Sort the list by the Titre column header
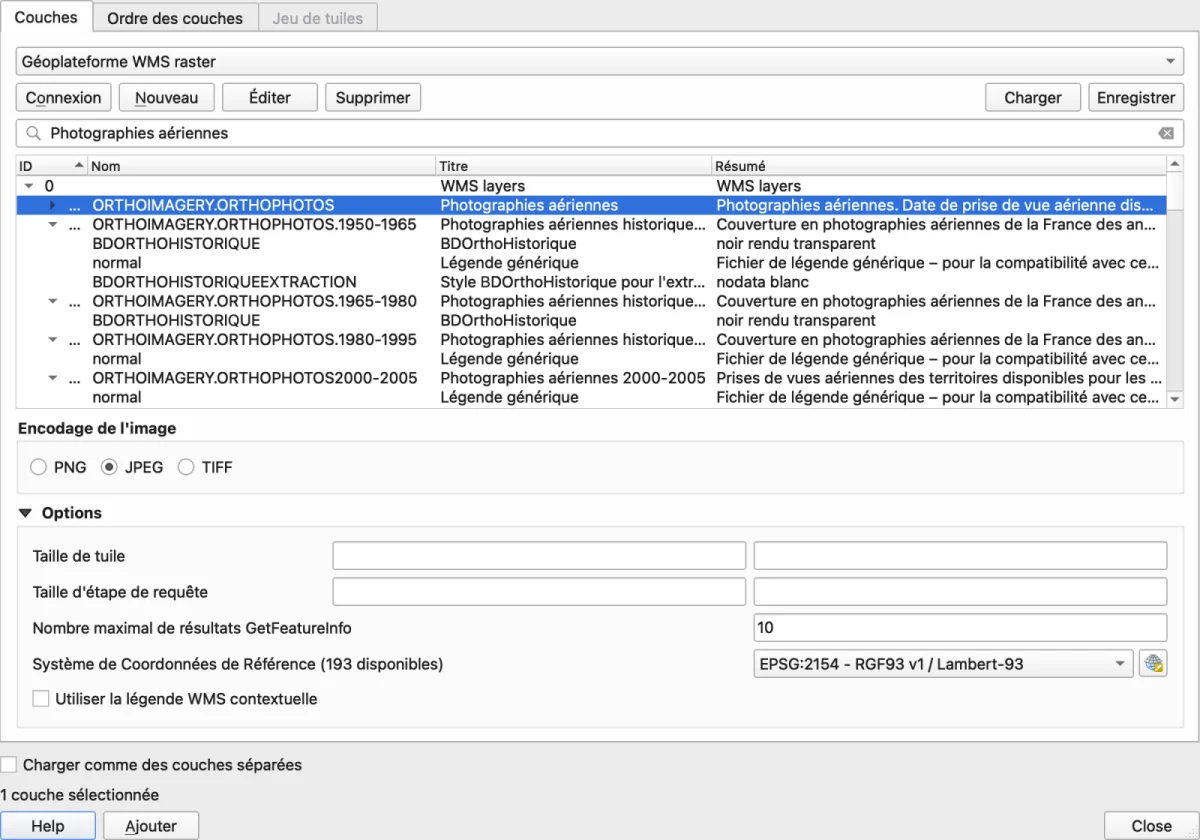Viewport: 1200px width, 840px height. [574, 166]
